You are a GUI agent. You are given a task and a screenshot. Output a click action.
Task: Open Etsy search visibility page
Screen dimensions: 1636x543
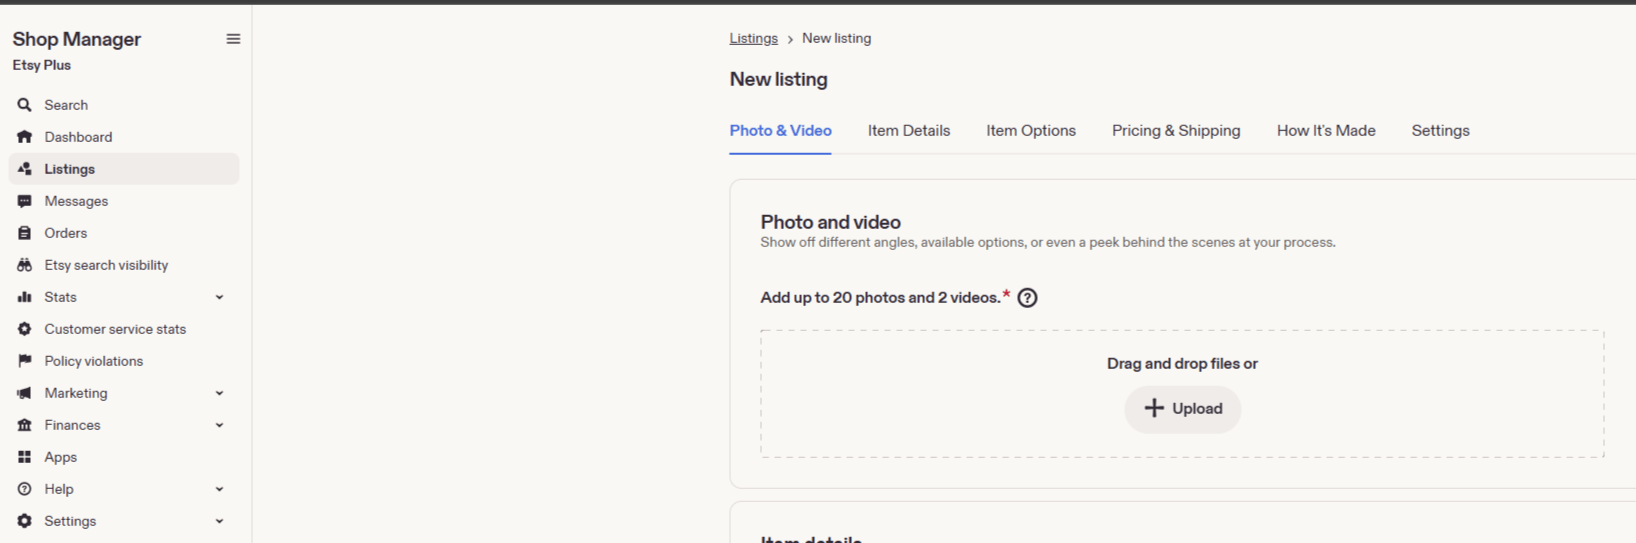[x=124, y=265]
